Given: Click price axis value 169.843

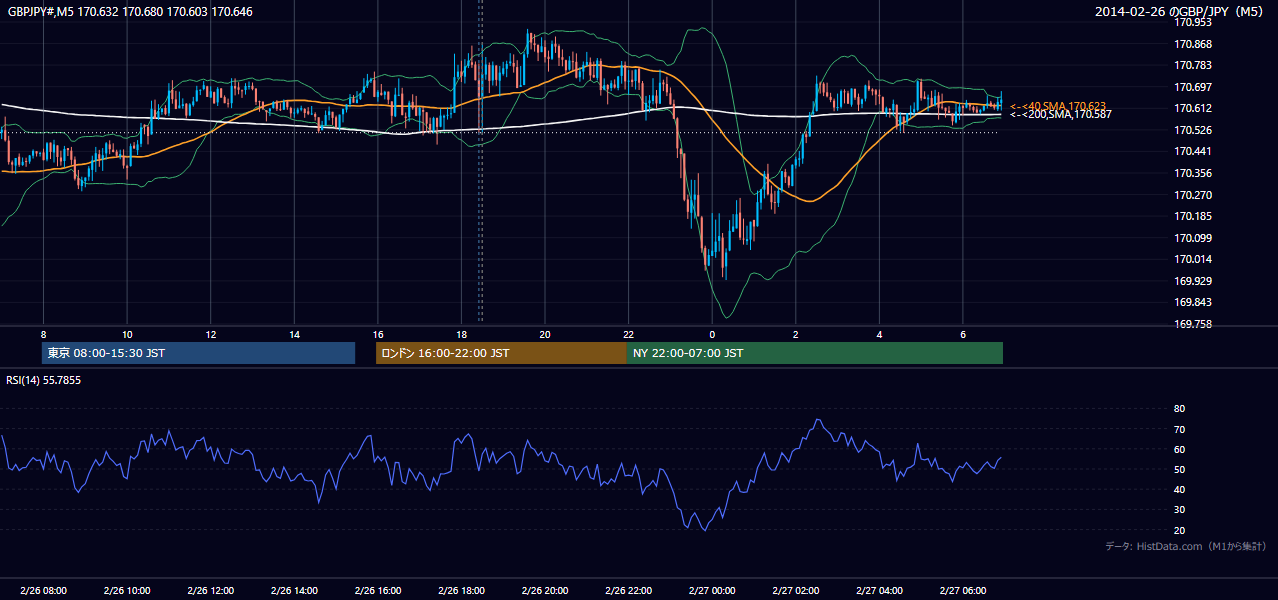Looking at the screenshot, I should pyautogui.click(x=1193, y=303).
